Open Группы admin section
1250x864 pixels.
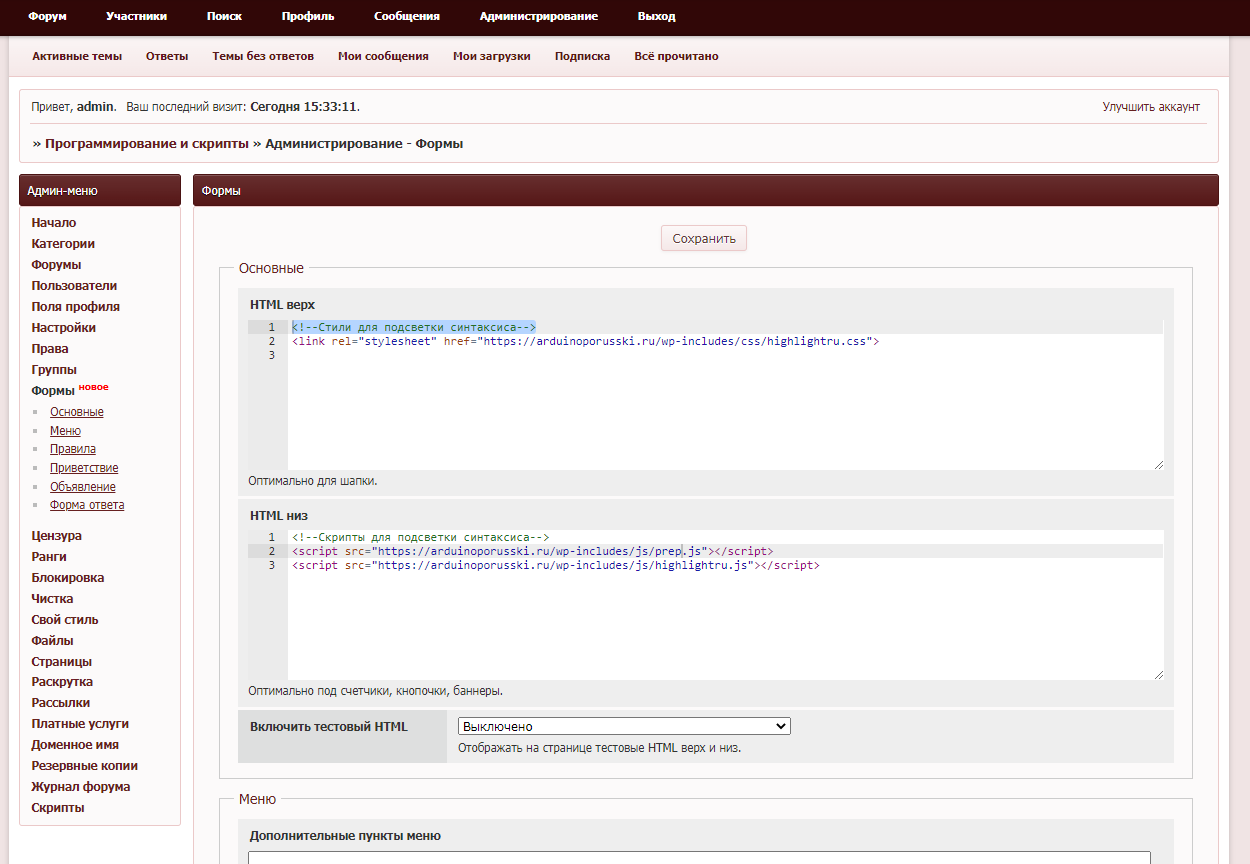click(54, 370)
